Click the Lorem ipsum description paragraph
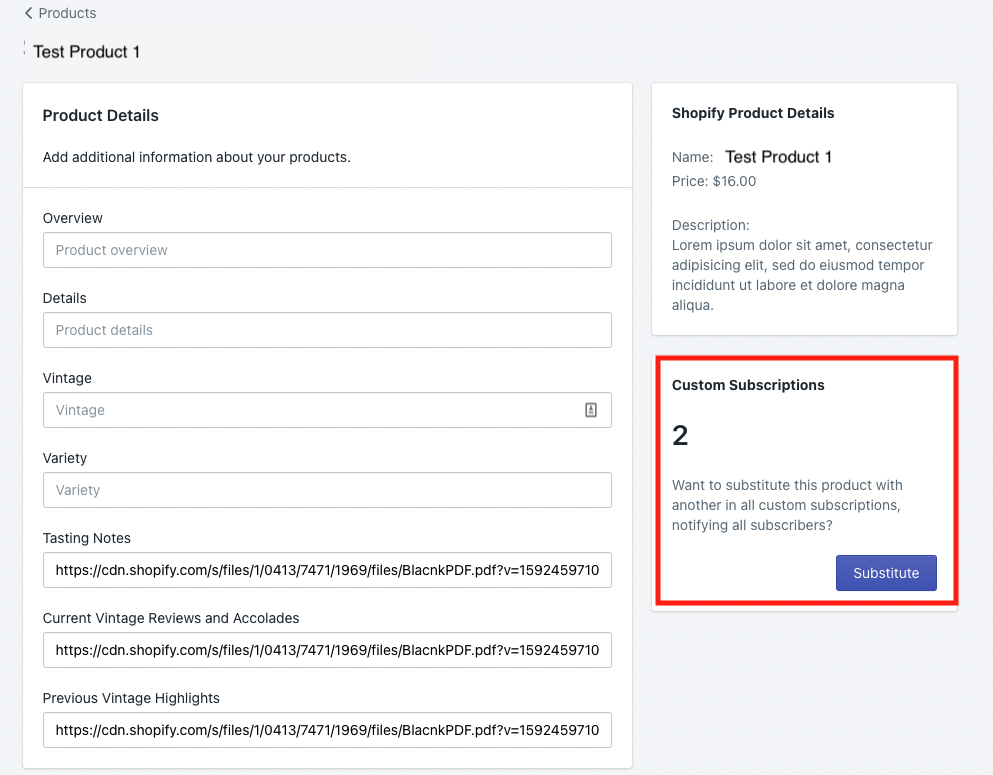The image size is (993, 775). pos(802,275)
